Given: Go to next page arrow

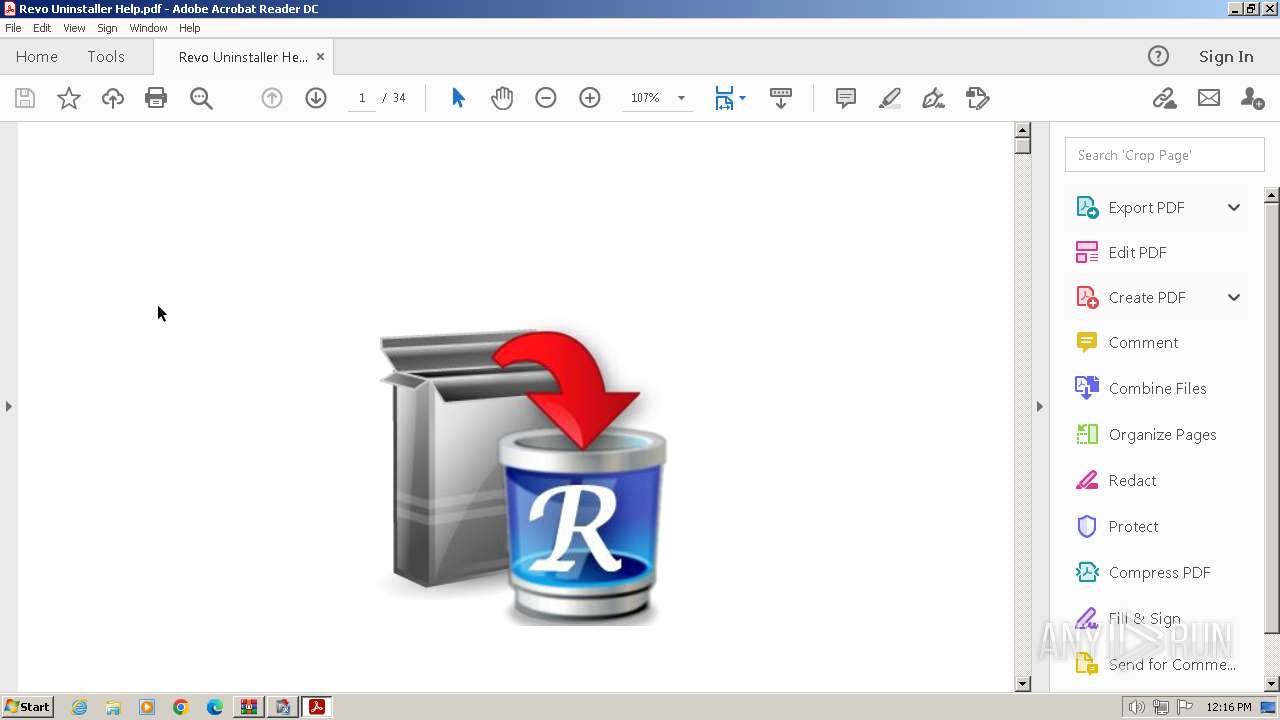Looking at the screenshot, I should 316,98.
